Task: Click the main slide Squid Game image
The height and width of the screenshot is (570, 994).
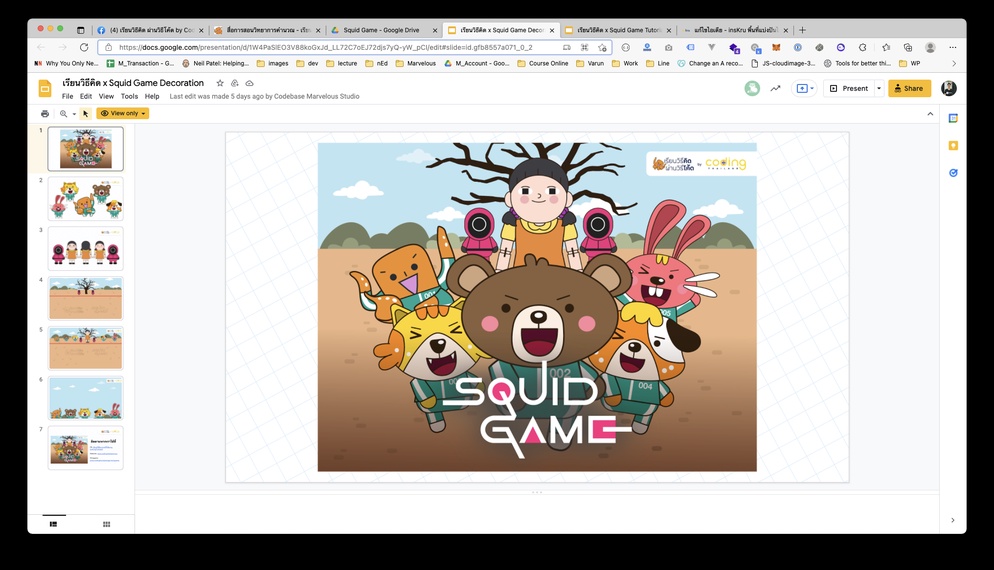Action: 537,307
